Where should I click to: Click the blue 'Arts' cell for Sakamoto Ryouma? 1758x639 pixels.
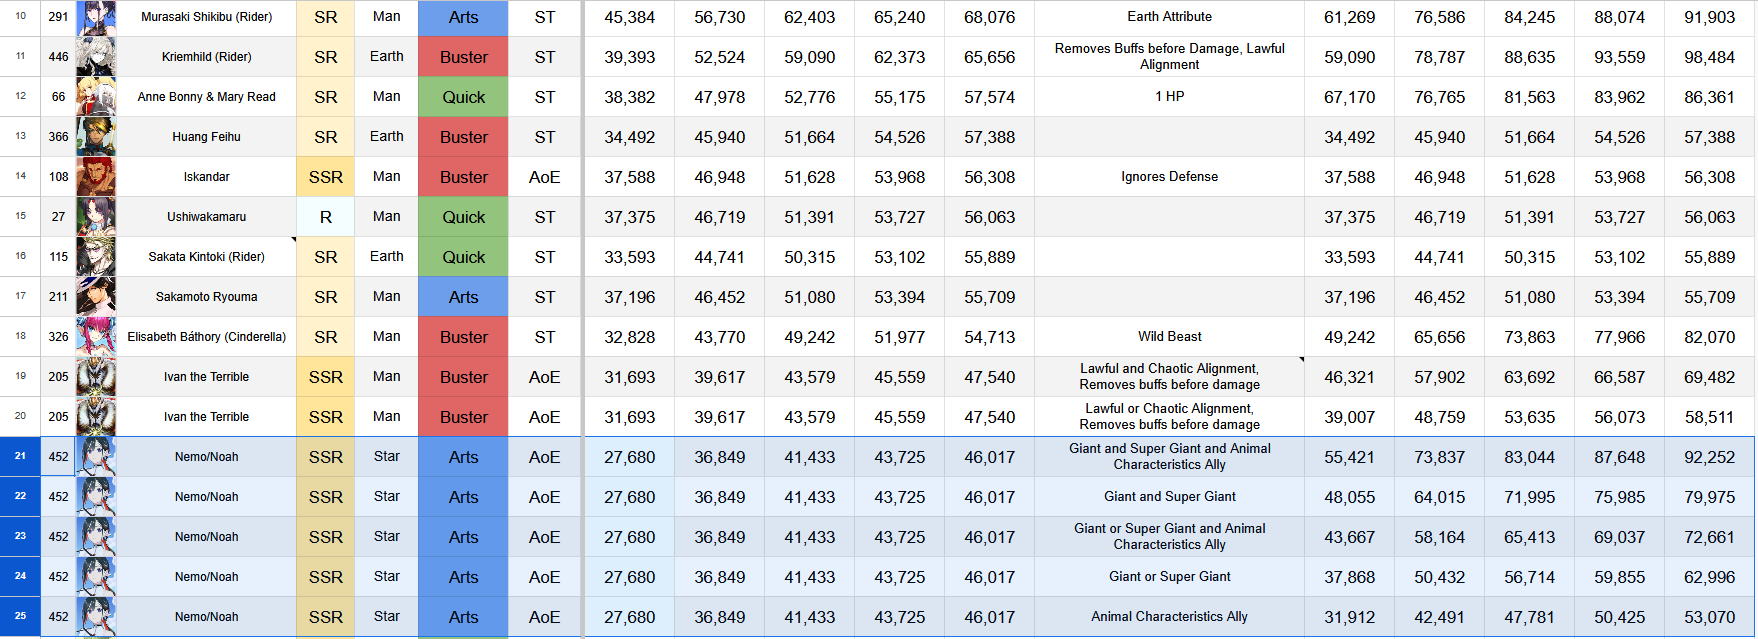click(x=463, y=297)
